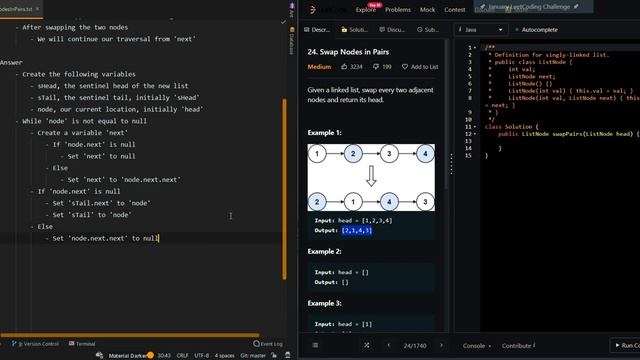The image size is (640, 360).
Task: Change the UTF-8 file encoding
Action: [202, 356]
